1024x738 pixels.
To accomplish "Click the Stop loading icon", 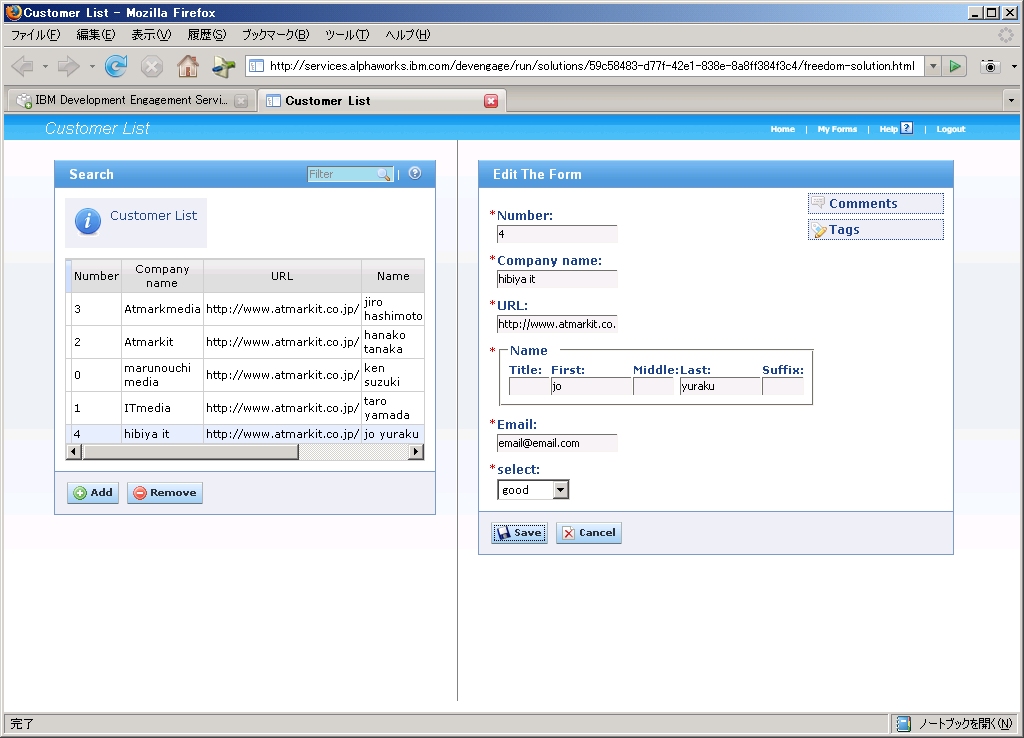I will (x=152, y=66).
